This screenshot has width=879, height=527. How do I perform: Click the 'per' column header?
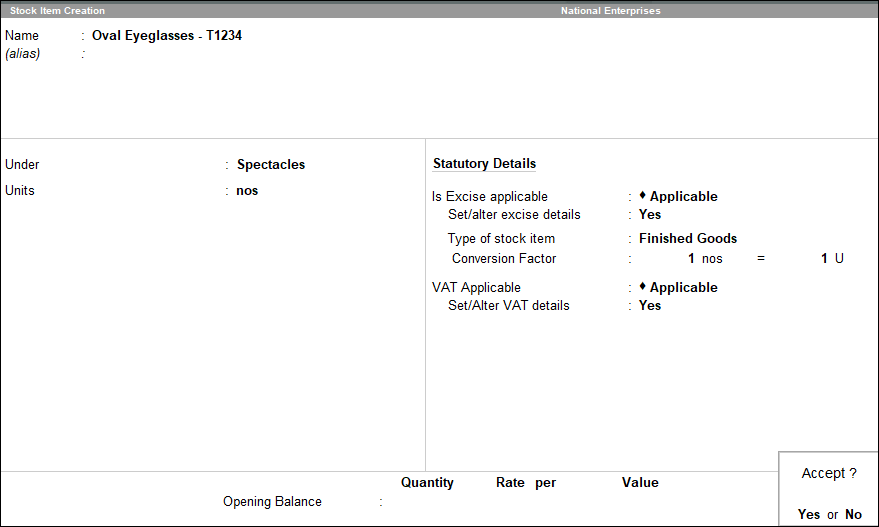545,483
